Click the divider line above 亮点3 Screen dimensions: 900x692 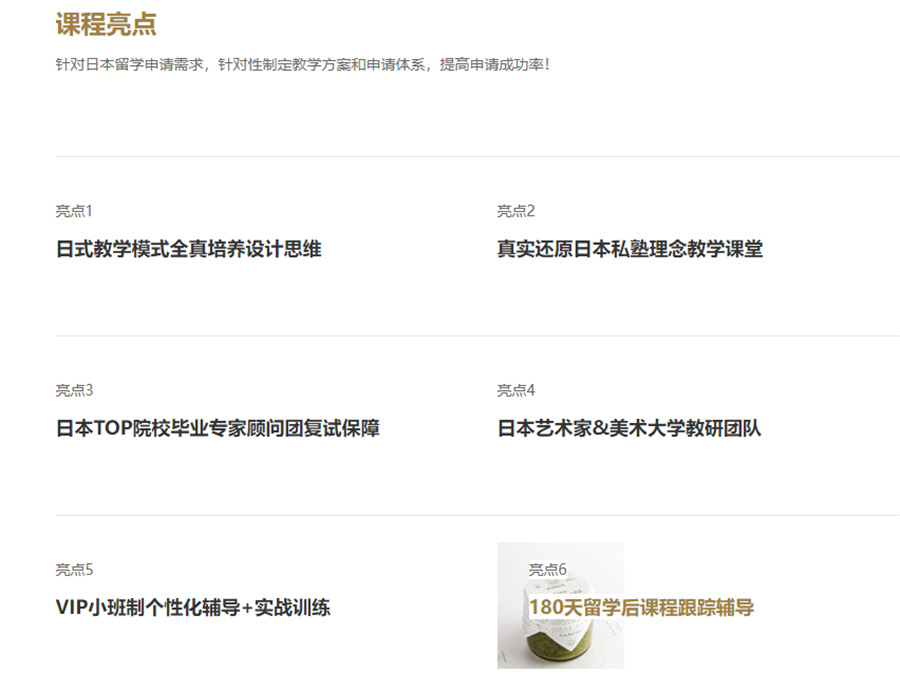pos(477,336)
